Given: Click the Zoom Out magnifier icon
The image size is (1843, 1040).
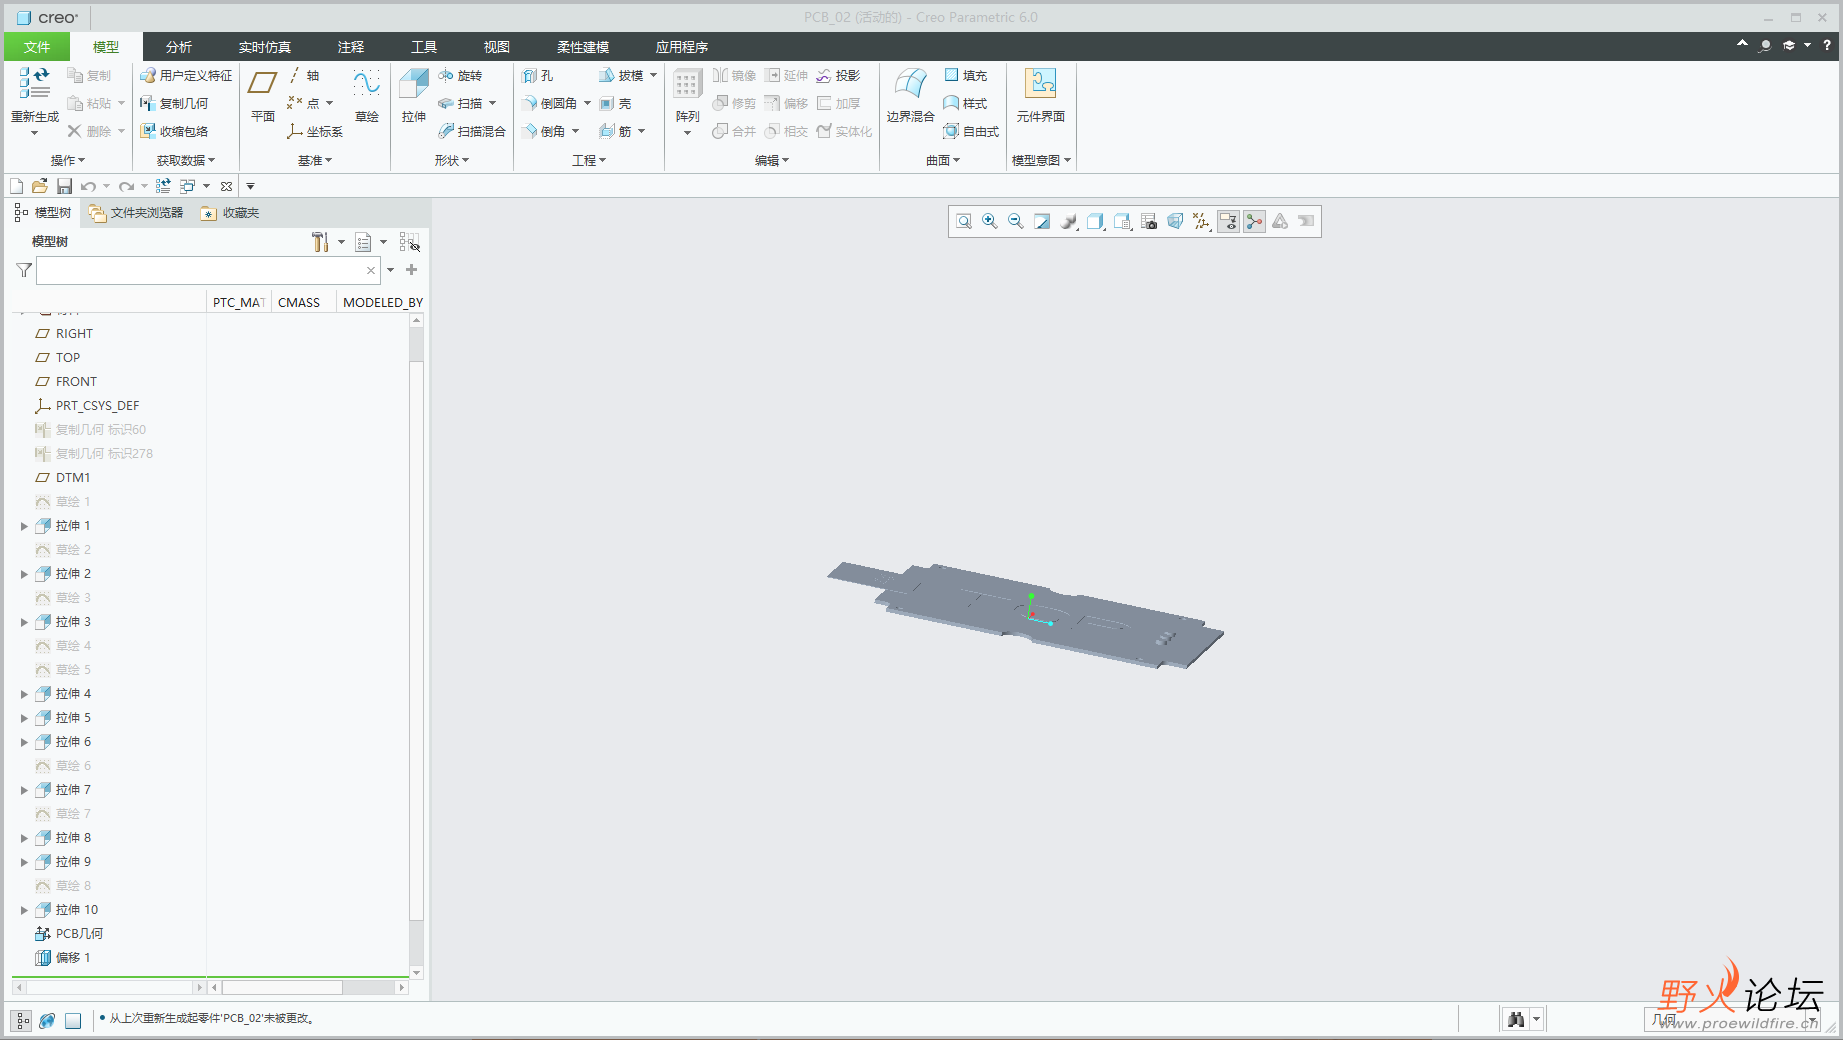Looking at the screenshot, I should tap(1016, 222).
